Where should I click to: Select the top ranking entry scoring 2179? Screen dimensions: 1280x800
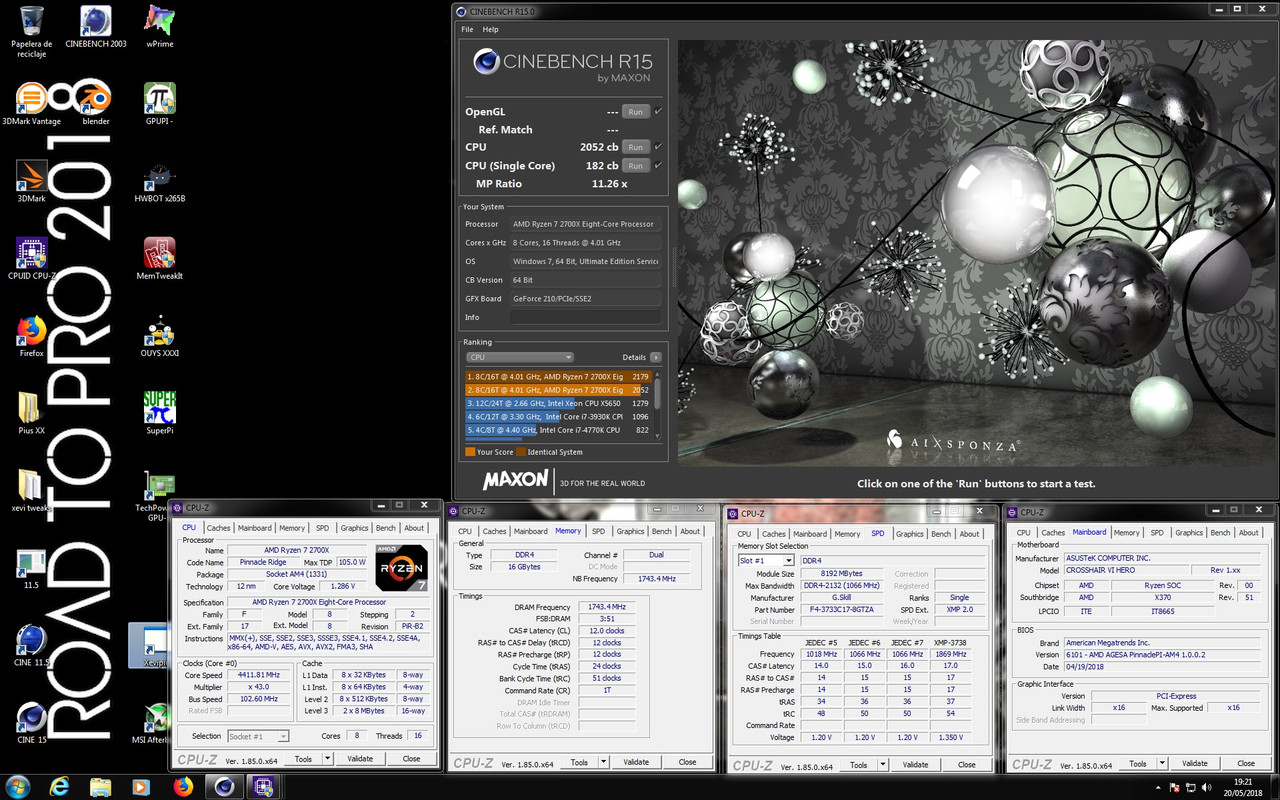coord(559,376)
